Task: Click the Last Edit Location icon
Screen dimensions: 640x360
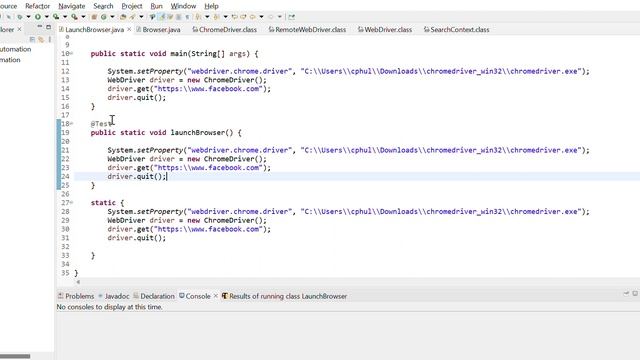Action: coord(234,17)
